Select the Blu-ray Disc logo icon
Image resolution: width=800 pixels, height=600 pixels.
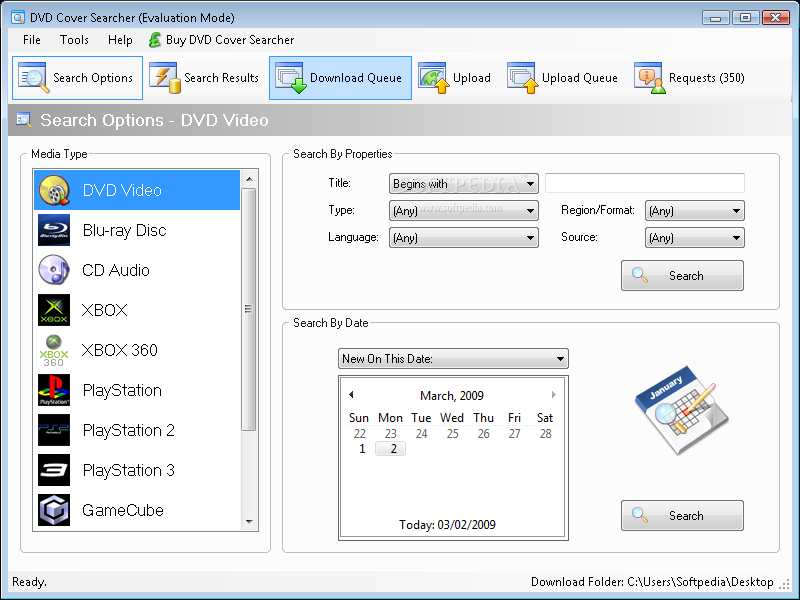click(x=54, y=230)
